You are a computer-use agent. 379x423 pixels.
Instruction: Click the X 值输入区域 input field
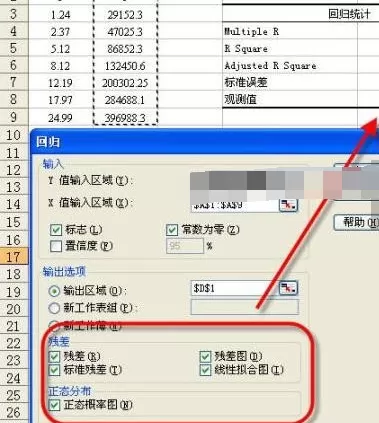click(234, 205)
